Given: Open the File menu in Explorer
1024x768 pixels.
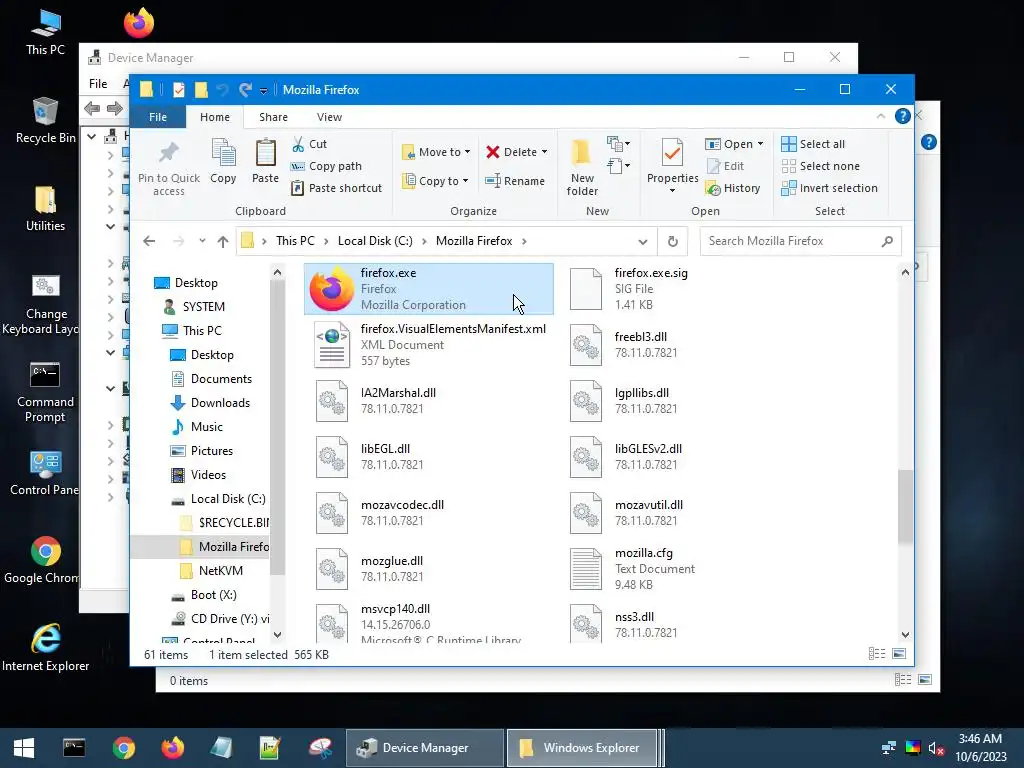Looking at the screenshot, I should point(158,117).
